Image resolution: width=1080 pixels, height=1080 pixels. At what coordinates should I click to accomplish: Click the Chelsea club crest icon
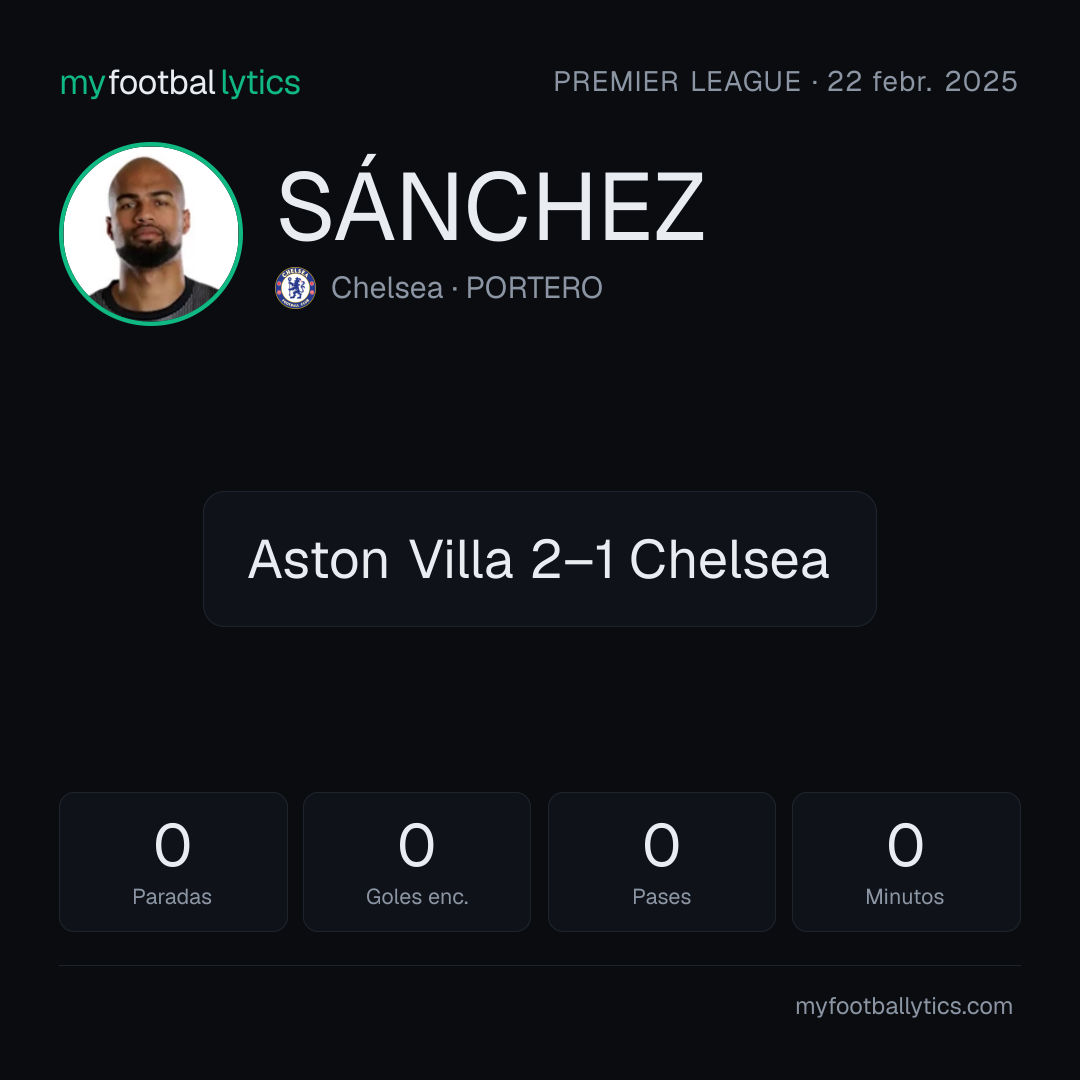click(295, 288)
